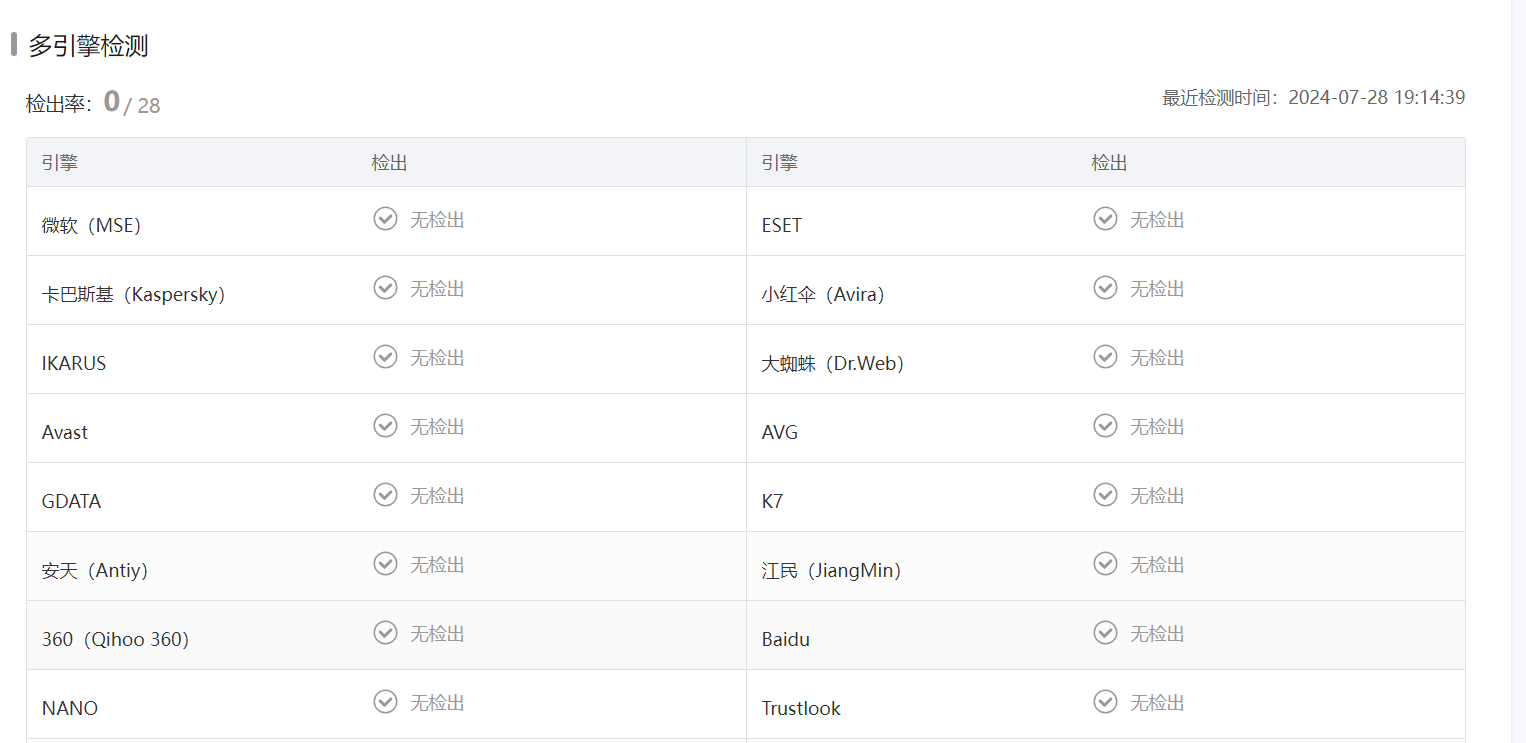This screenshot has height=743, width=1526.
Task: Click the check icon in the ESET row
Action: pos(1105,219)
